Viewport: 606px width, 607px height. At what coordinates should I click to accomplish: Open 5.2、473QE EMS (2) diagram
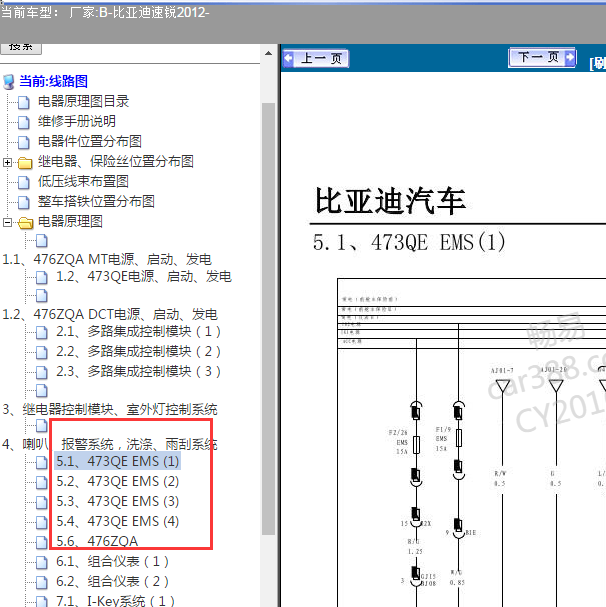(117, 481)
